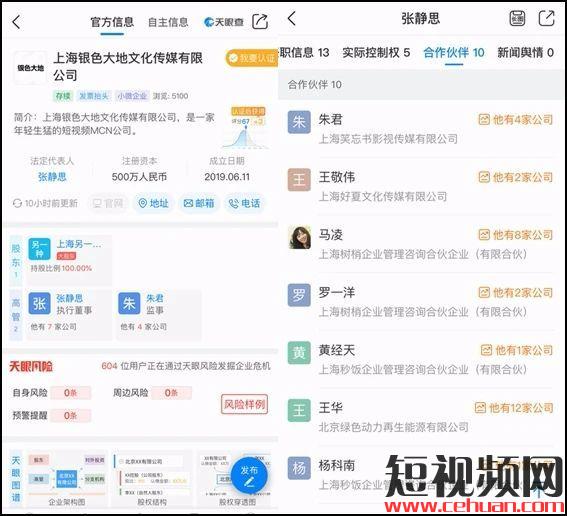This screenshot has height=516, width=567.
Task: Share 张静思 profile via top-right icon
Action: (546, 18)
